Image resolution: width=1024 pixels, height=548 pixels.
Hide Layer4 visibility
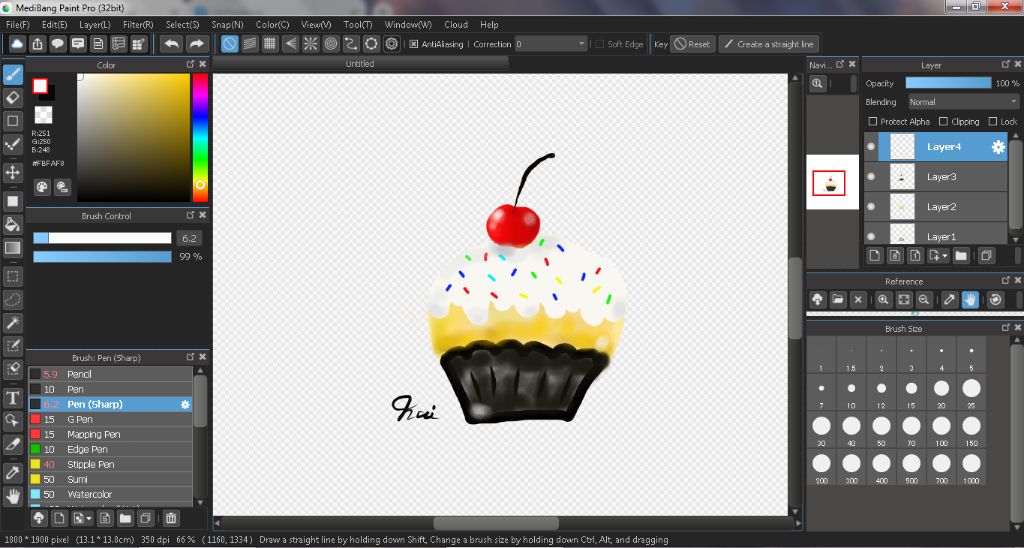(x=871, y=147)
